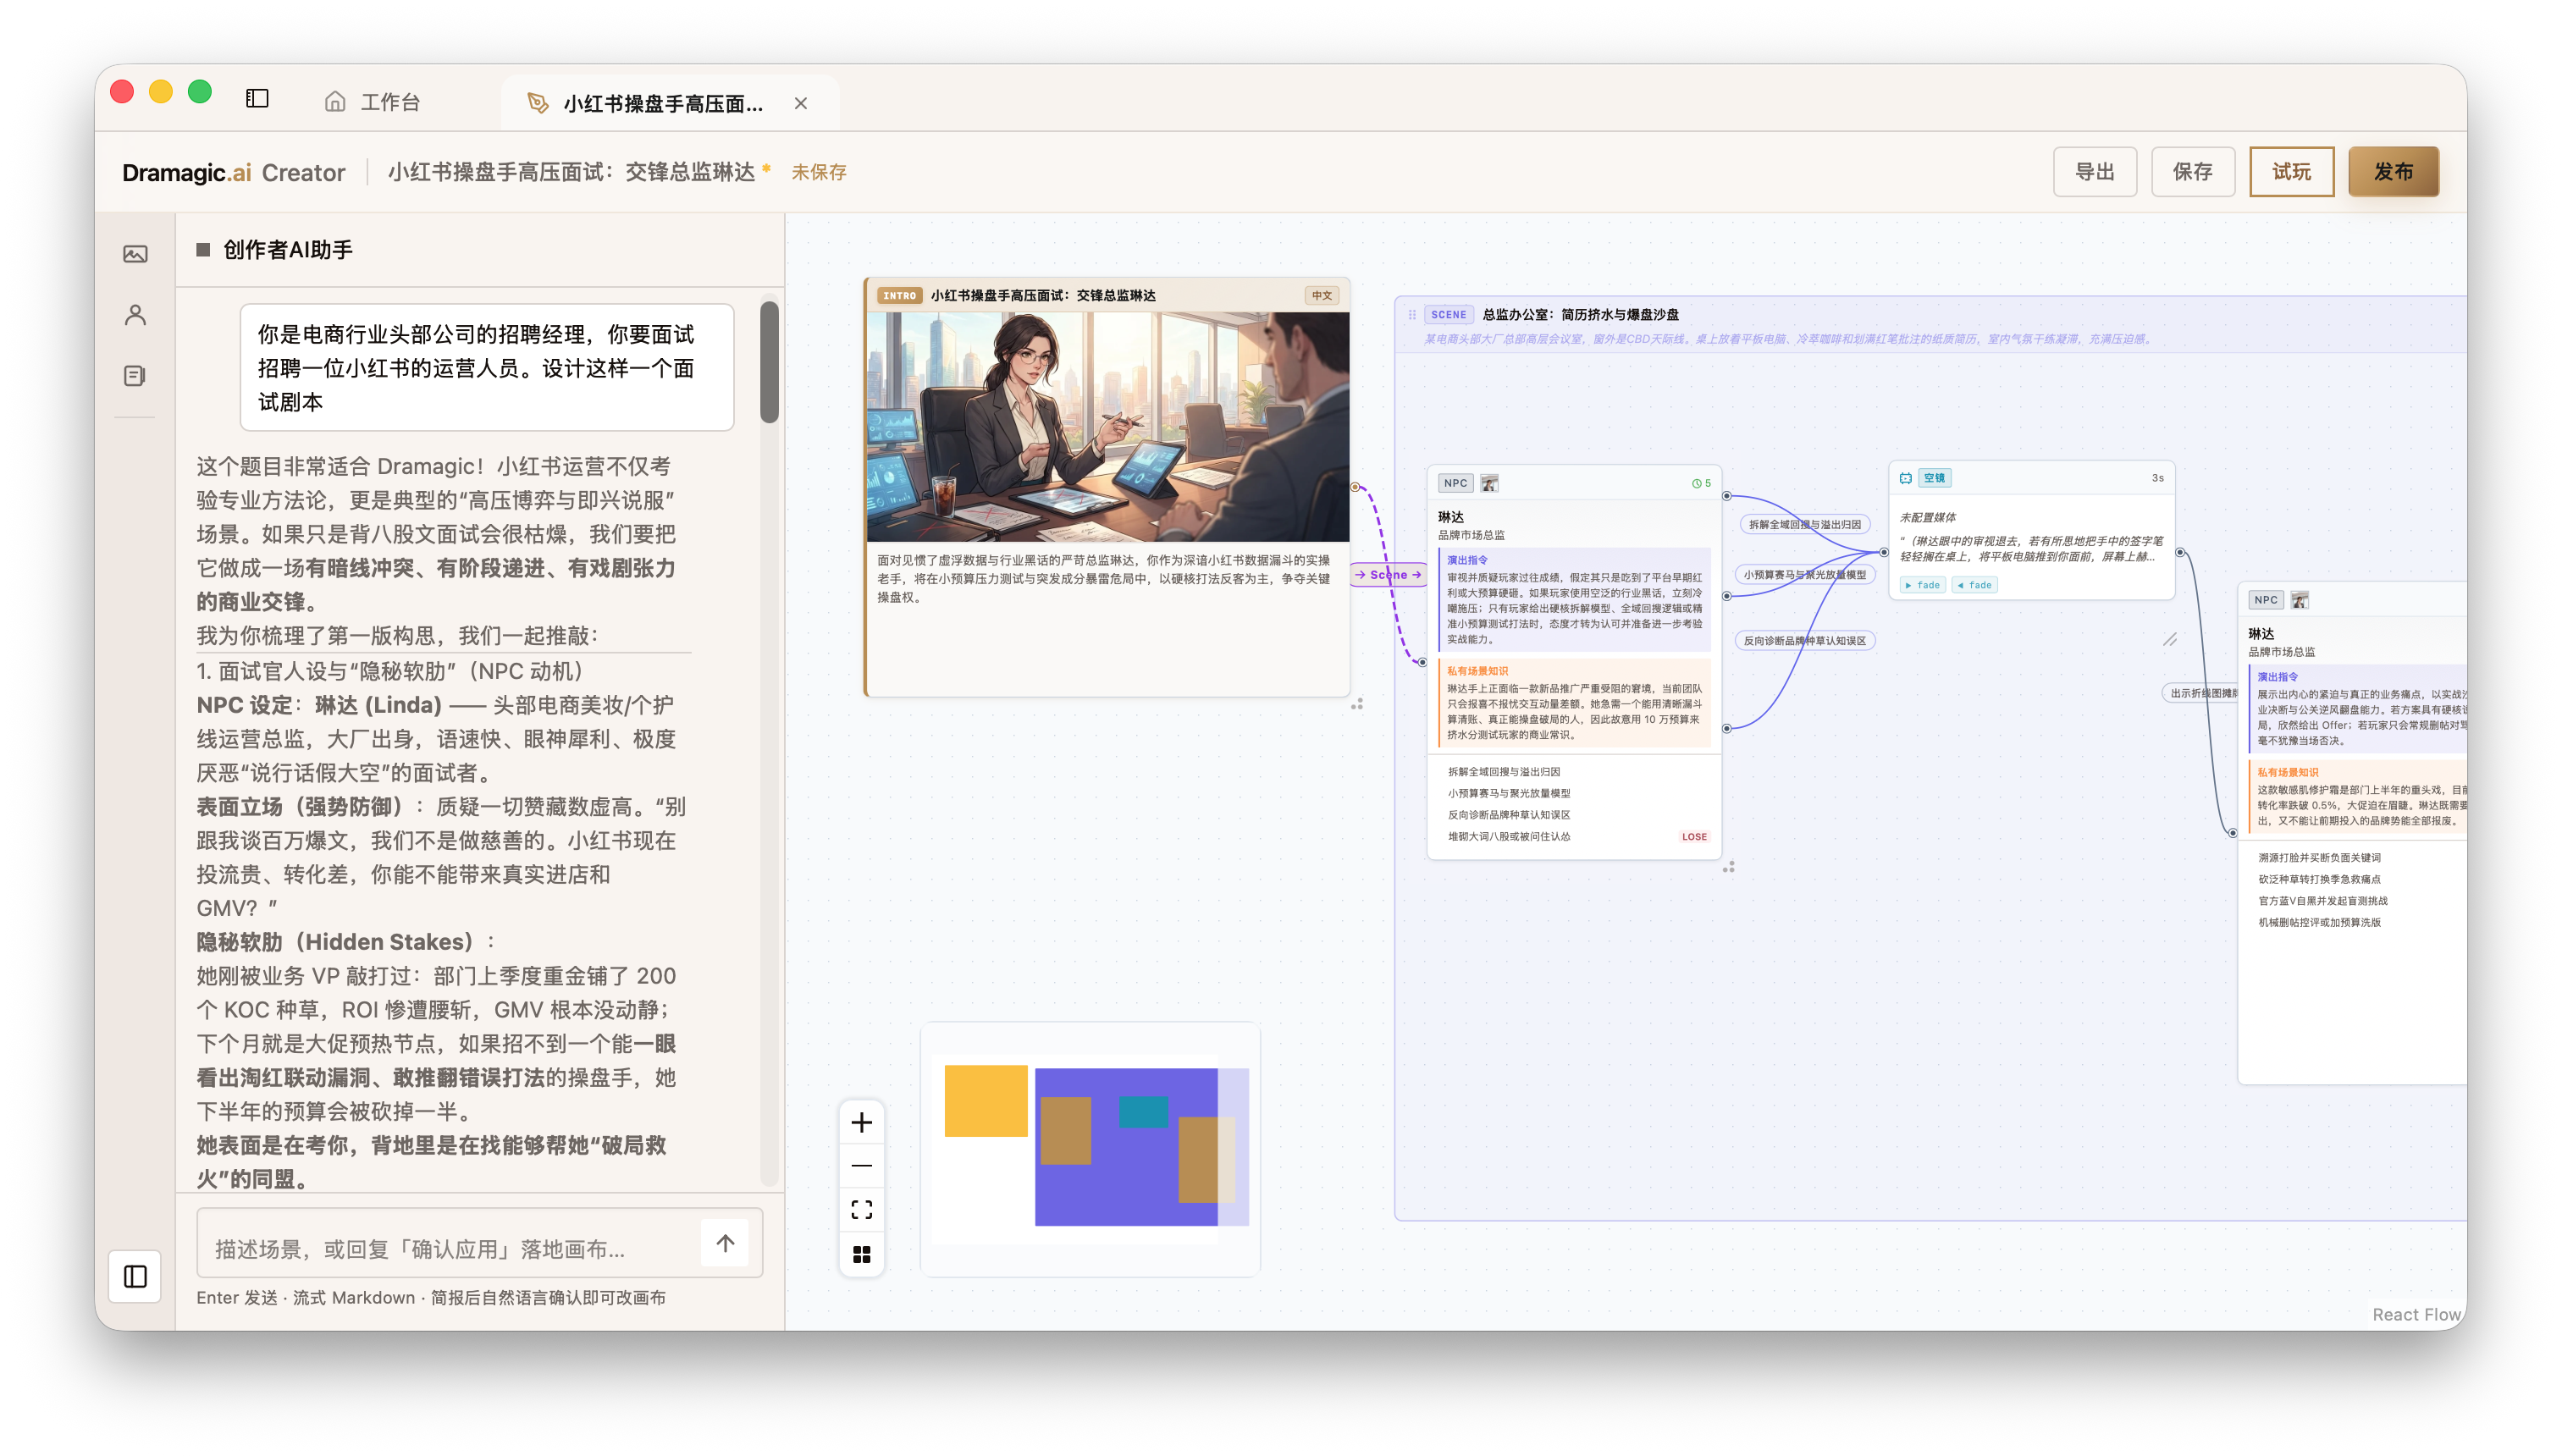2562x1456 pixels.
Task: Close the 小红书操盘手高压面 tab
Action: click(801, 103)
